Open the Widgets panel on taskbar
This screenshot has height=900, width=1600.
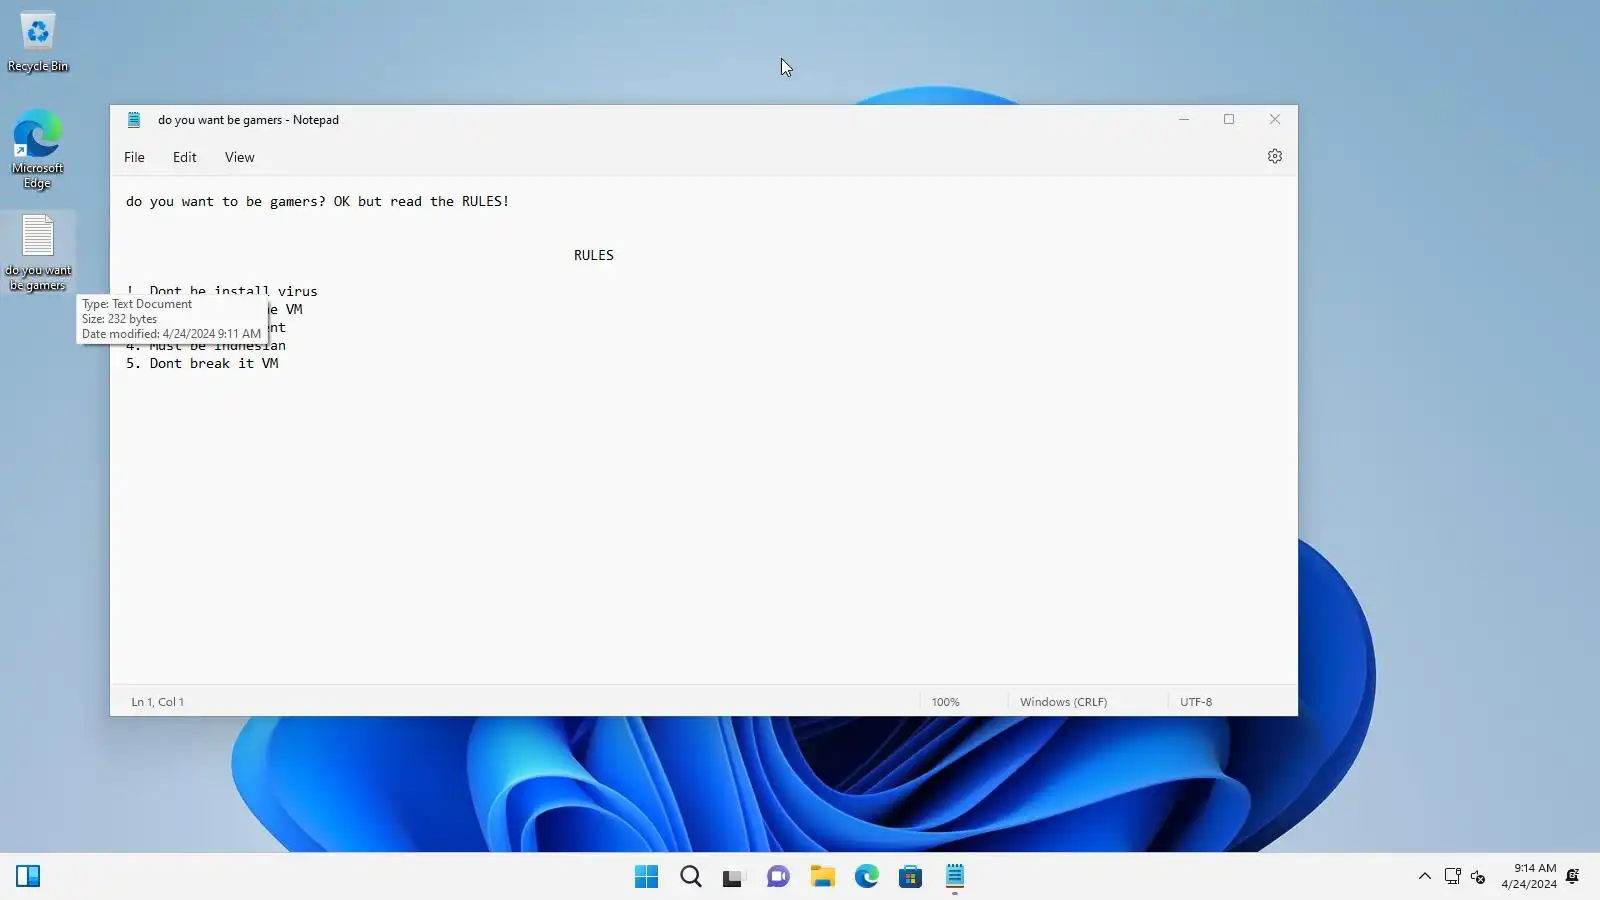(28, 877)
